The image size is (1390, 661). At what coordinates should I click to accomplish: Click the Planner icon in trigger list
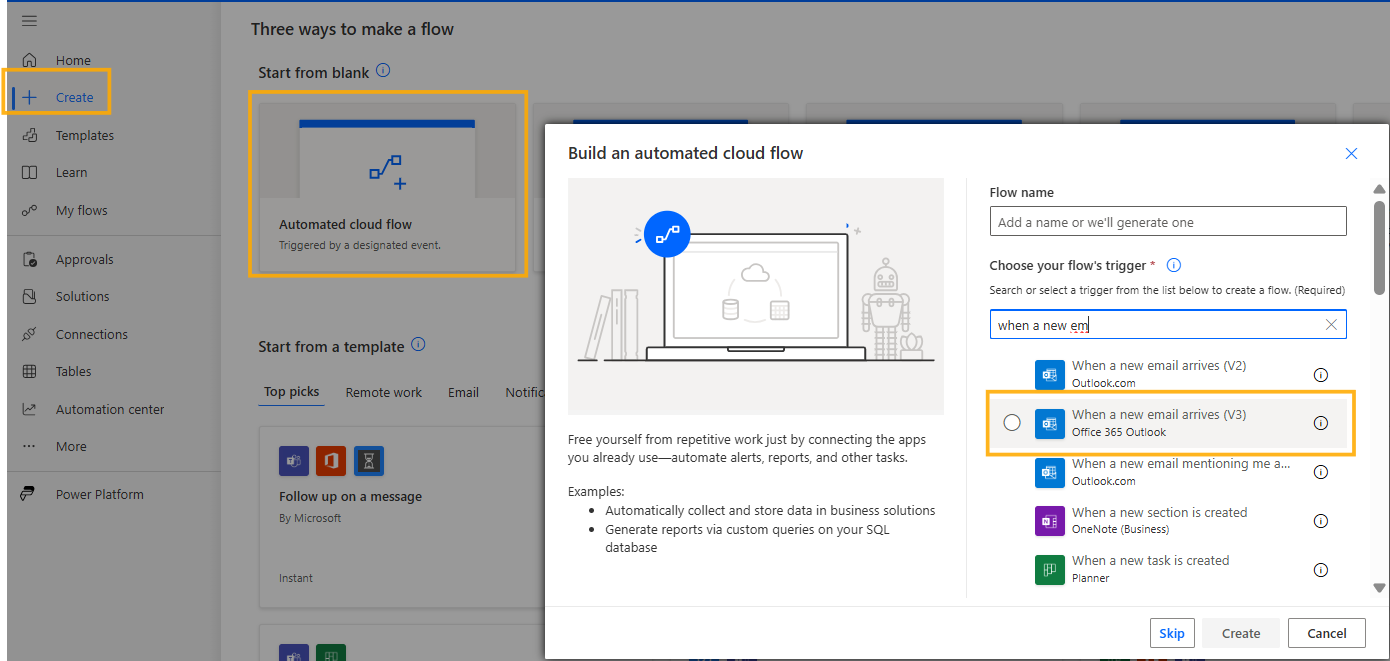[x=1050, y=570]
